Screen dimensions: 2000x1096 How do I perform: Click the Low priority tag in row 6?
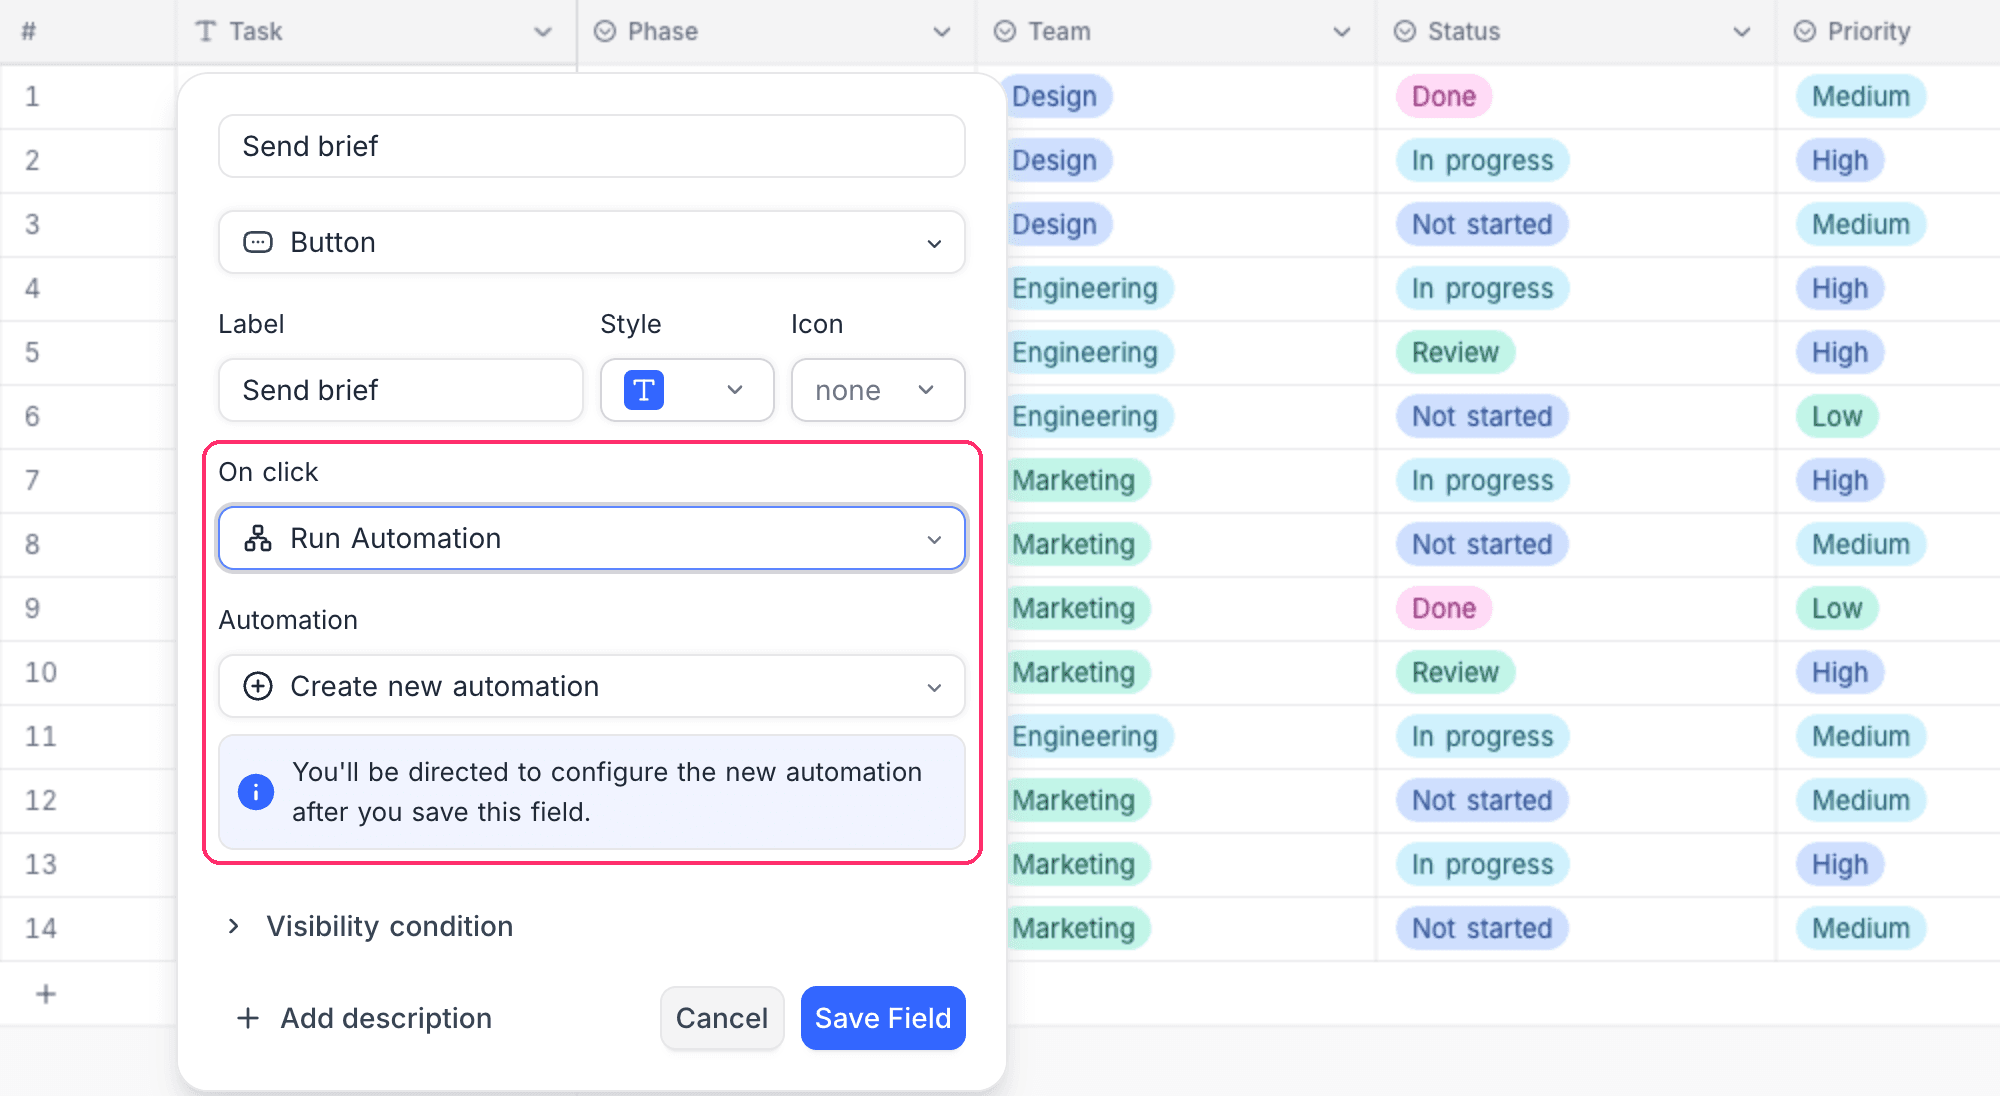coord(1837,416)
